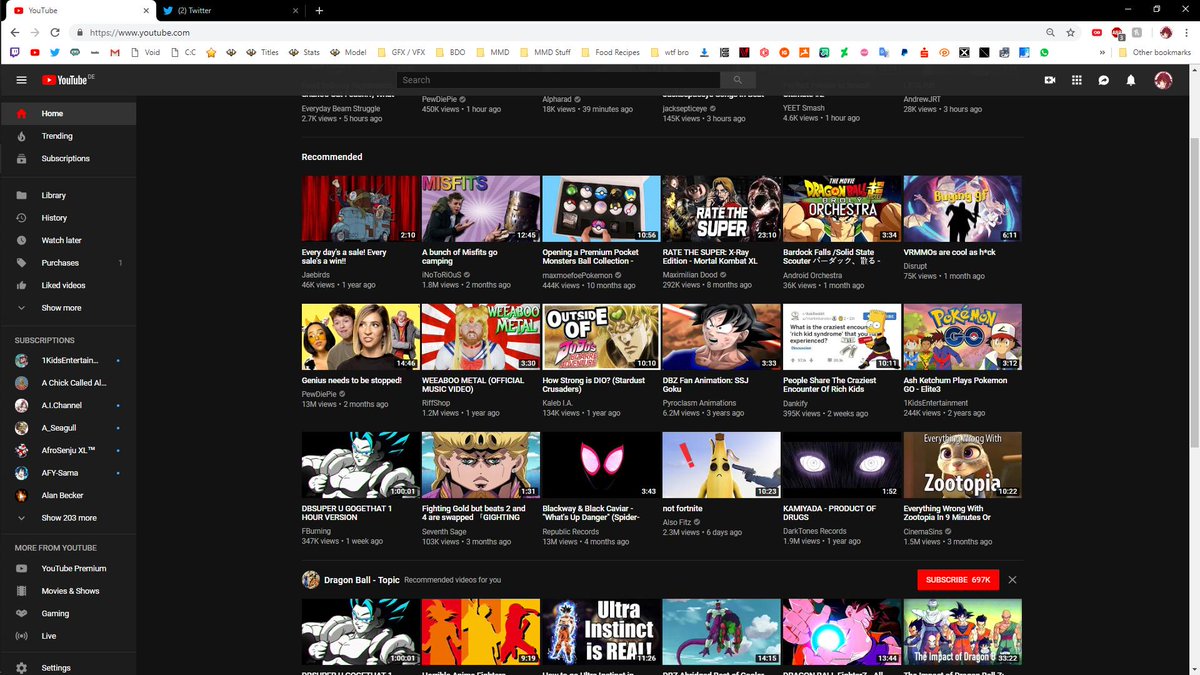Bookmark this page with the star
This screenshot has height=675, width=1200.
tap(1071, 32)
